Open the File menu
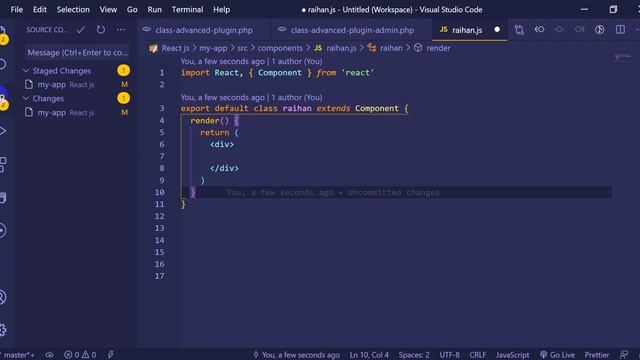640x360 pixels. click(17, 9)
